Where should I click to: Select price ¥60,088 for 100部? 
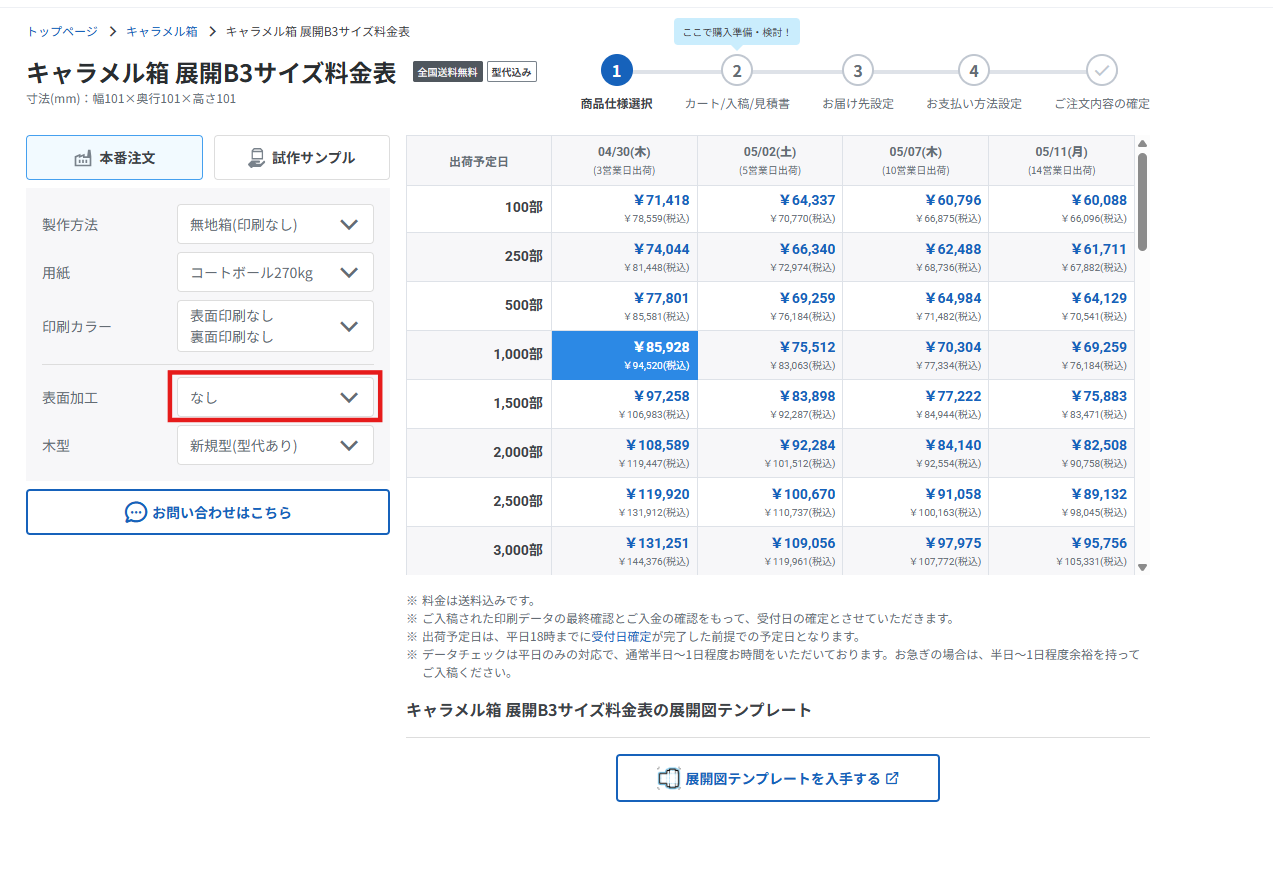point(1062,209)
